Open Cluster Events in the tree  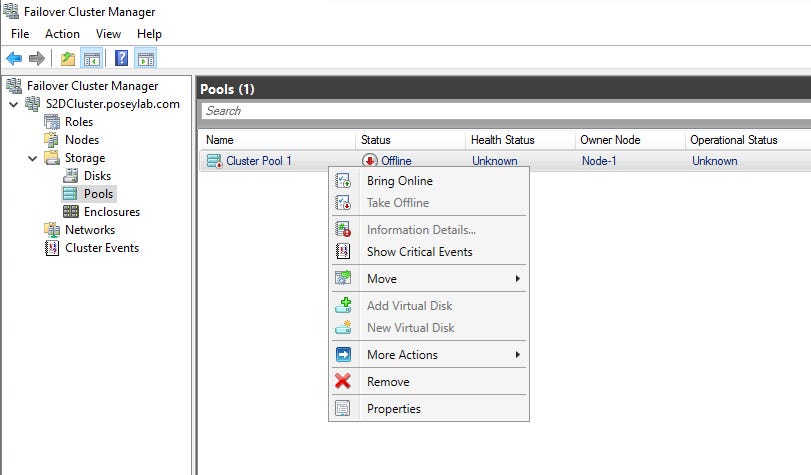[x=101, y=248]
